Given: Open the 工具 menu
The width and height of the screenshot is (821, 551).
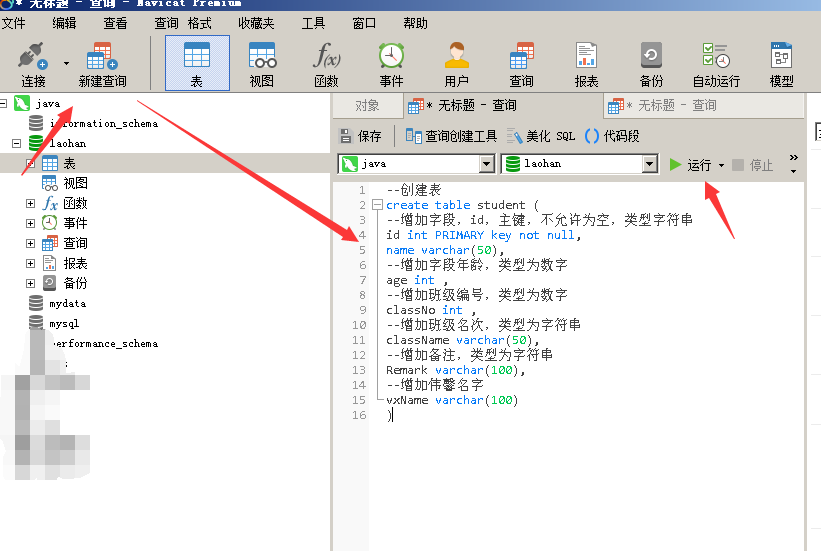Looking at the screenshot, I should [x=313, y=23].
